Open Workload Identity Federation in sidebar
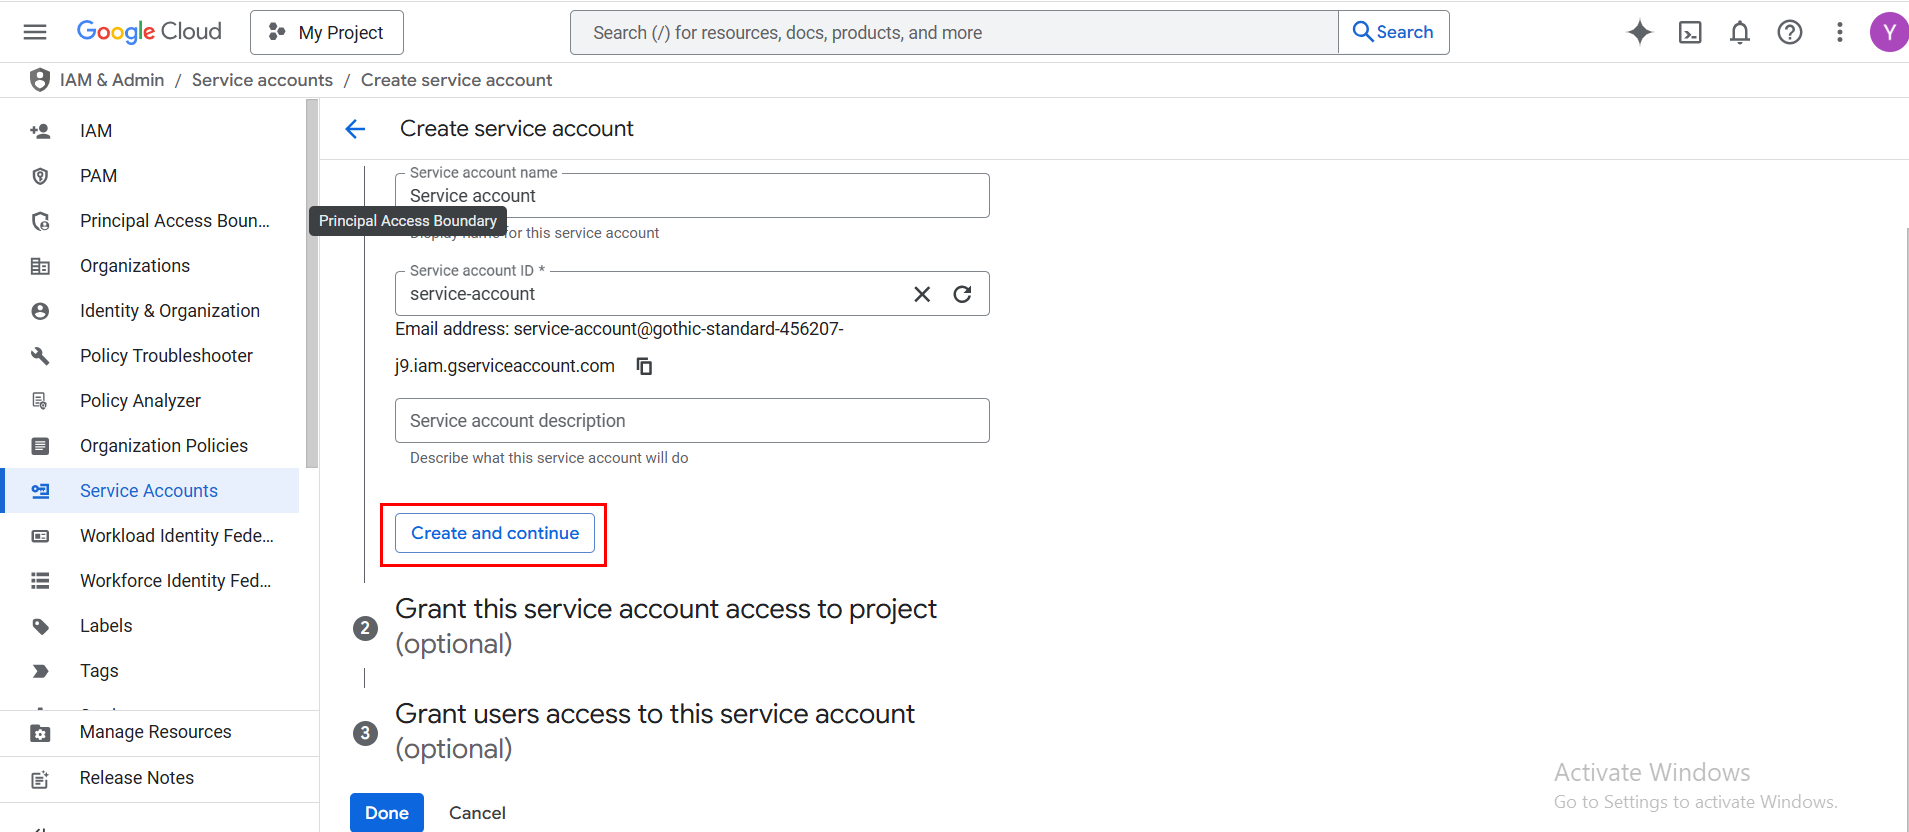1909x832 pixels. coord(176,536)
